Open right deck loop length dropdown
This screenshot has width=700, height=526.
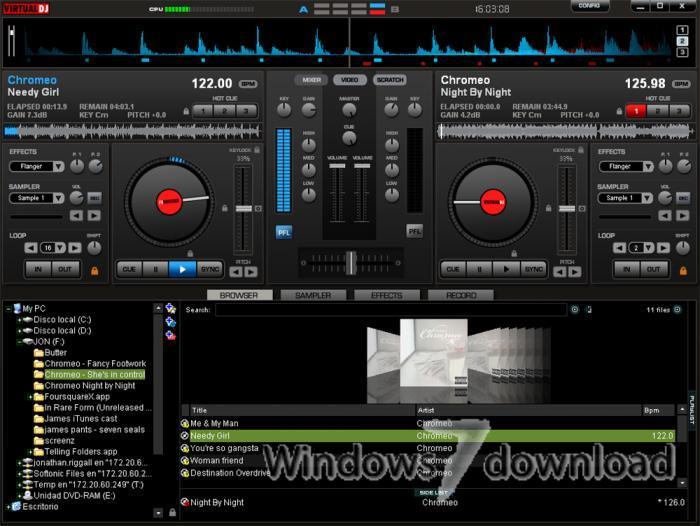[x=649, y=248]
